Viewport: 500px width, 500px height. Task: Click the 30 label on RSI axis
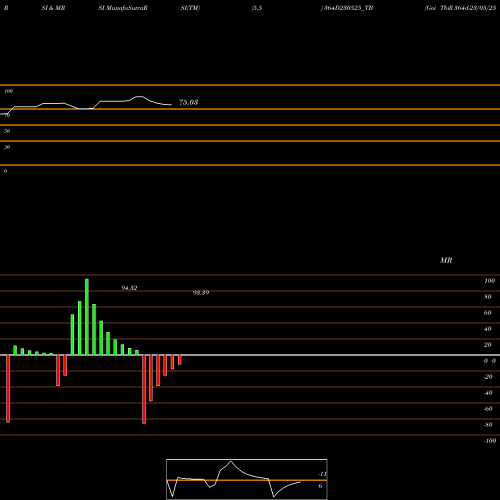pos(7,147)
